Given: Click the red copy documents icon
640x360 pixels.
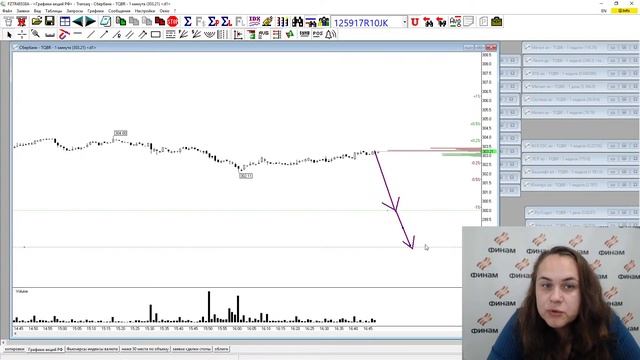Looking at the screenshot, I should 160,21.
